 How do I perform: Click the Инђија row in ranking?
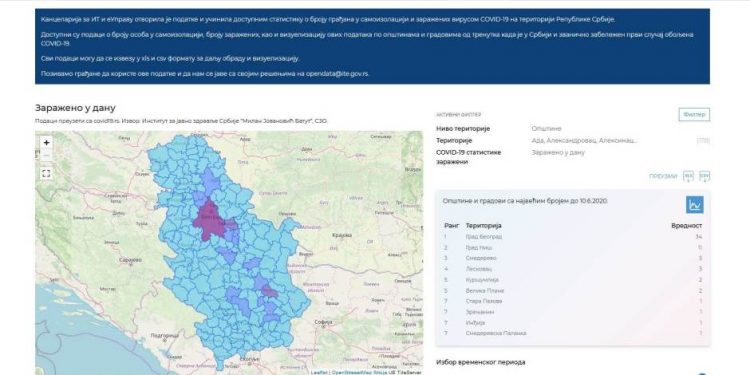[573, 323]
